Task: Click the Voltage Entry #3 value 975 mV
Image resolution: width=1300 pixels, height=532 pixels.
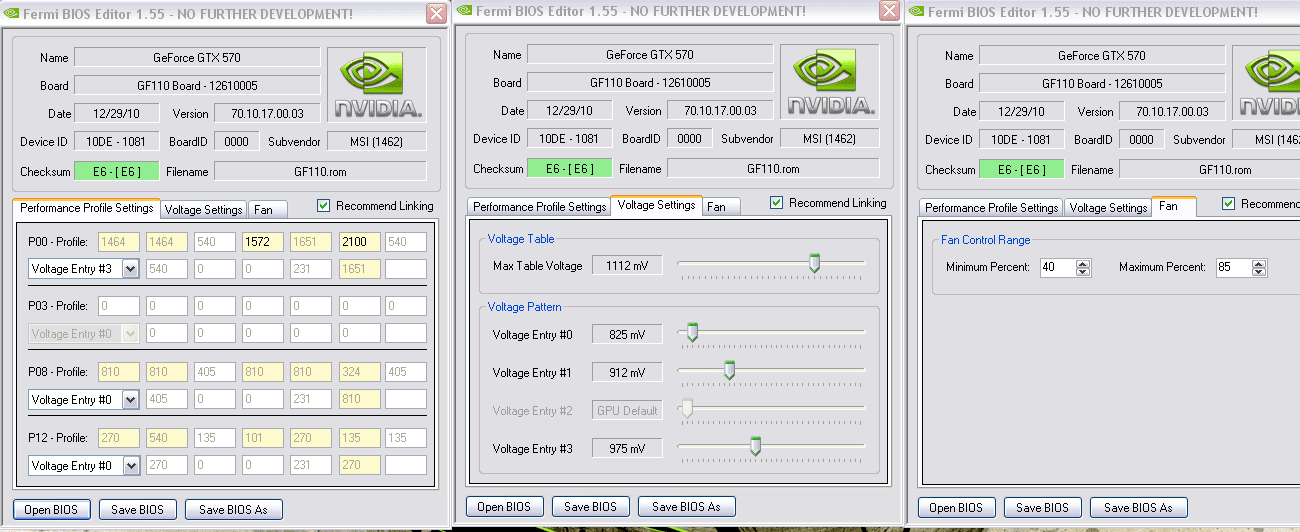Action: point(627,448)
